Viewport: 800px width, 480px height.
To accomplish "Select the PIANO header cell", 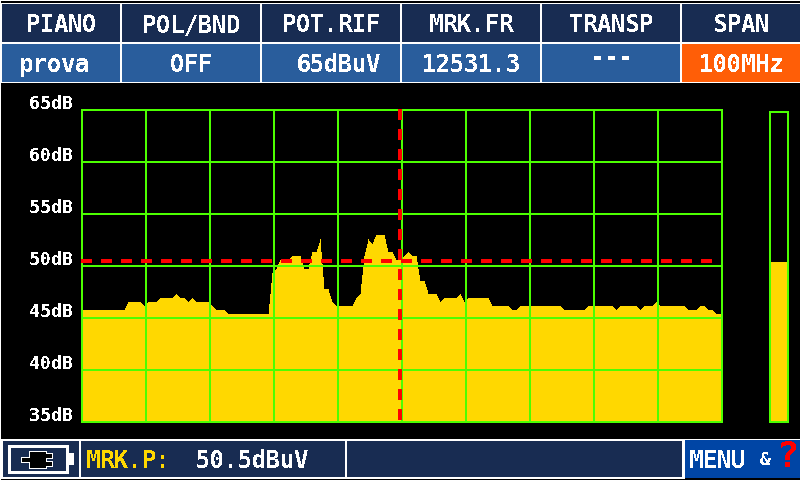I will pyautogui.click(x=61, y=23).
